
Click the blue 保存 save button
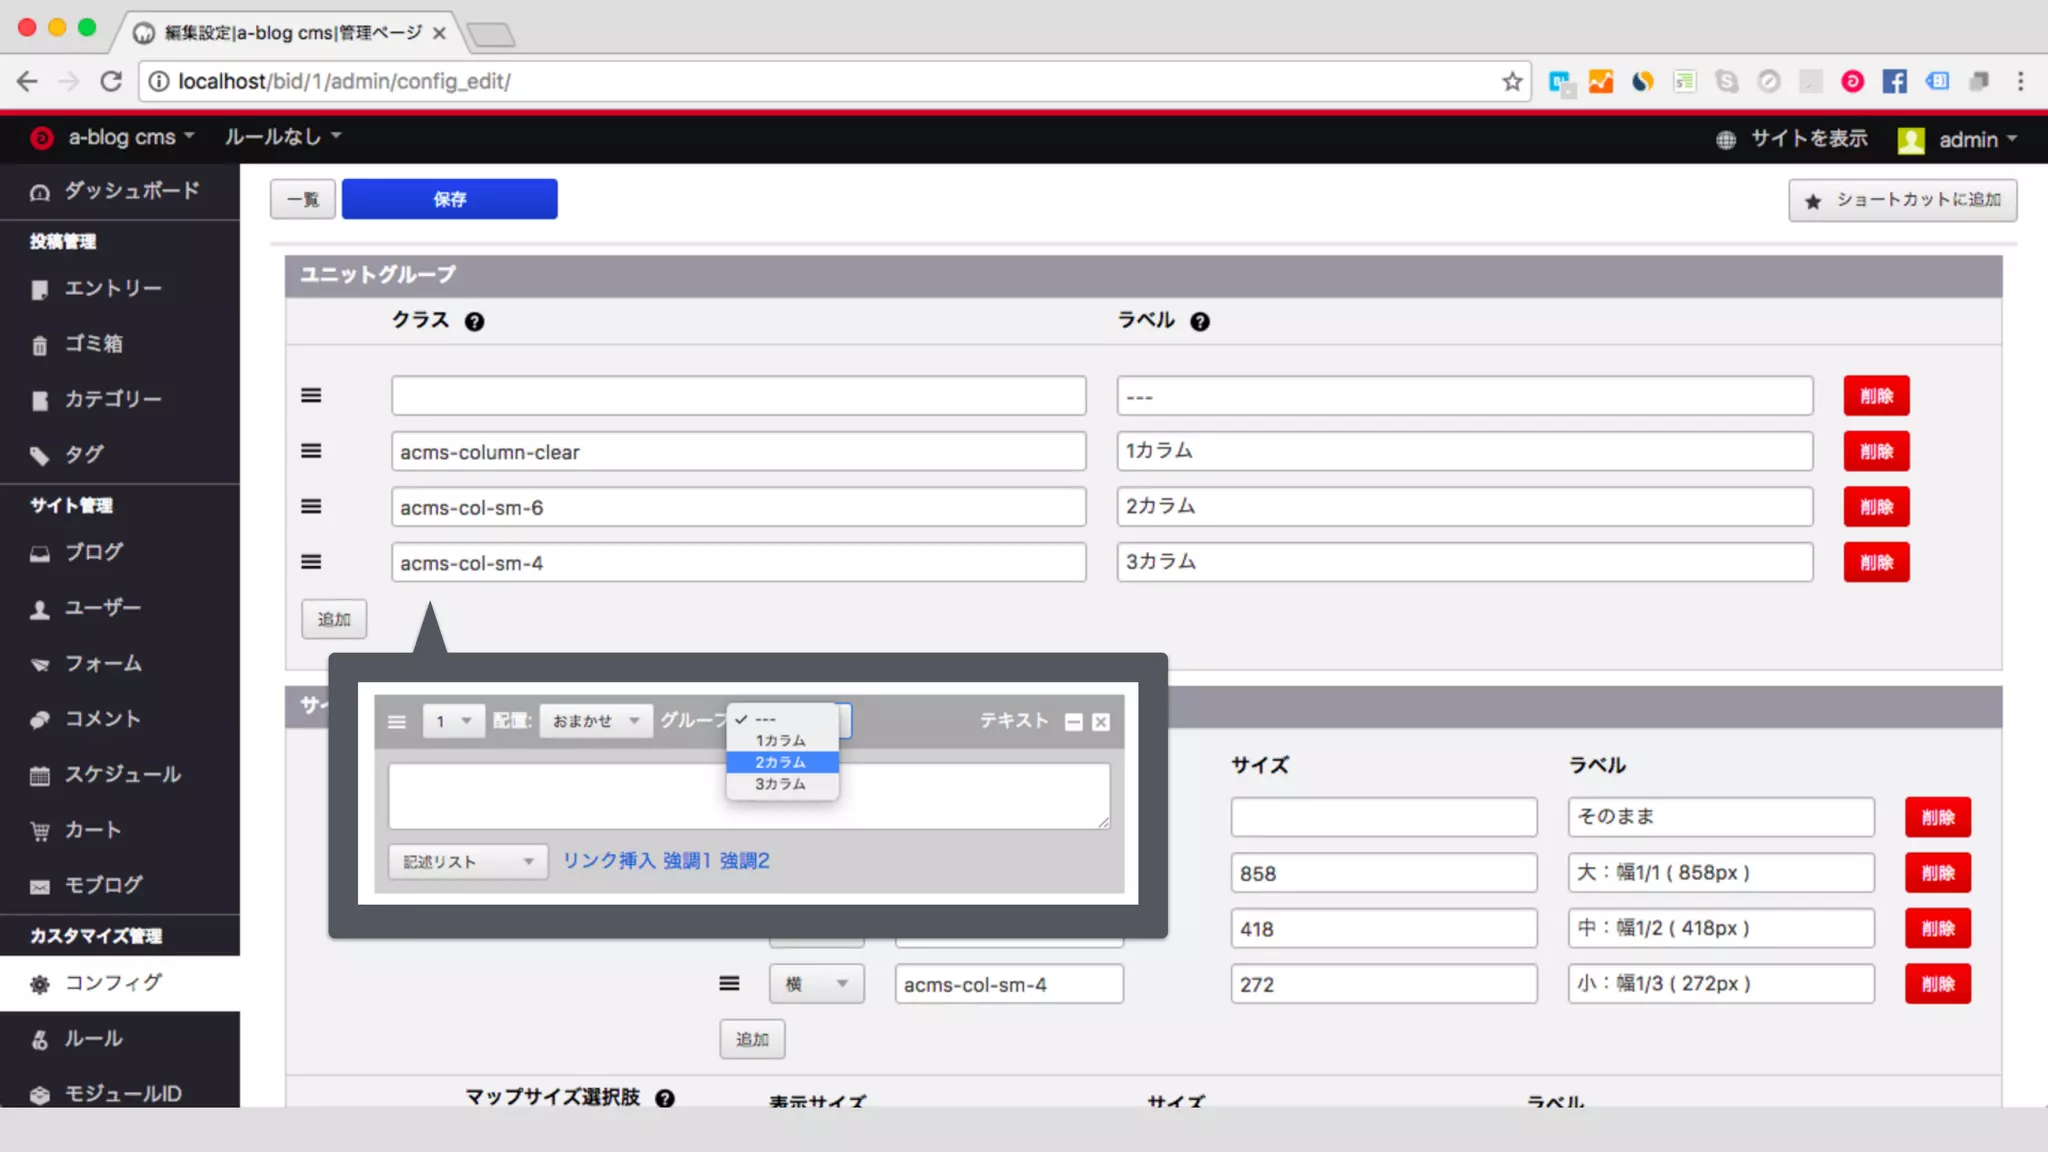coord(449,199)
